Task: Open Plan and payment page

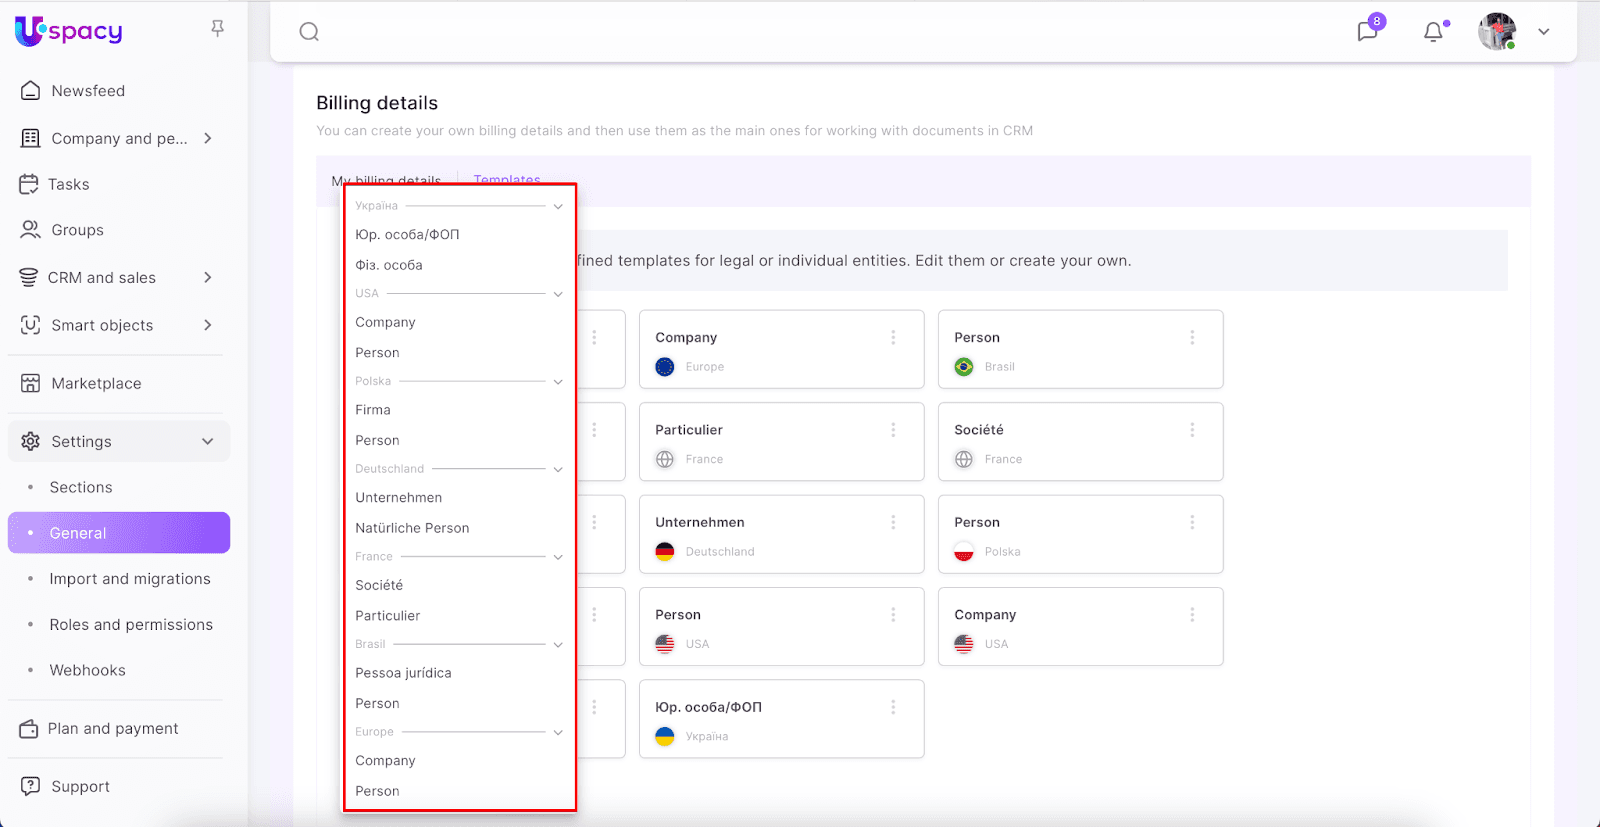Action: coord(113,729)
